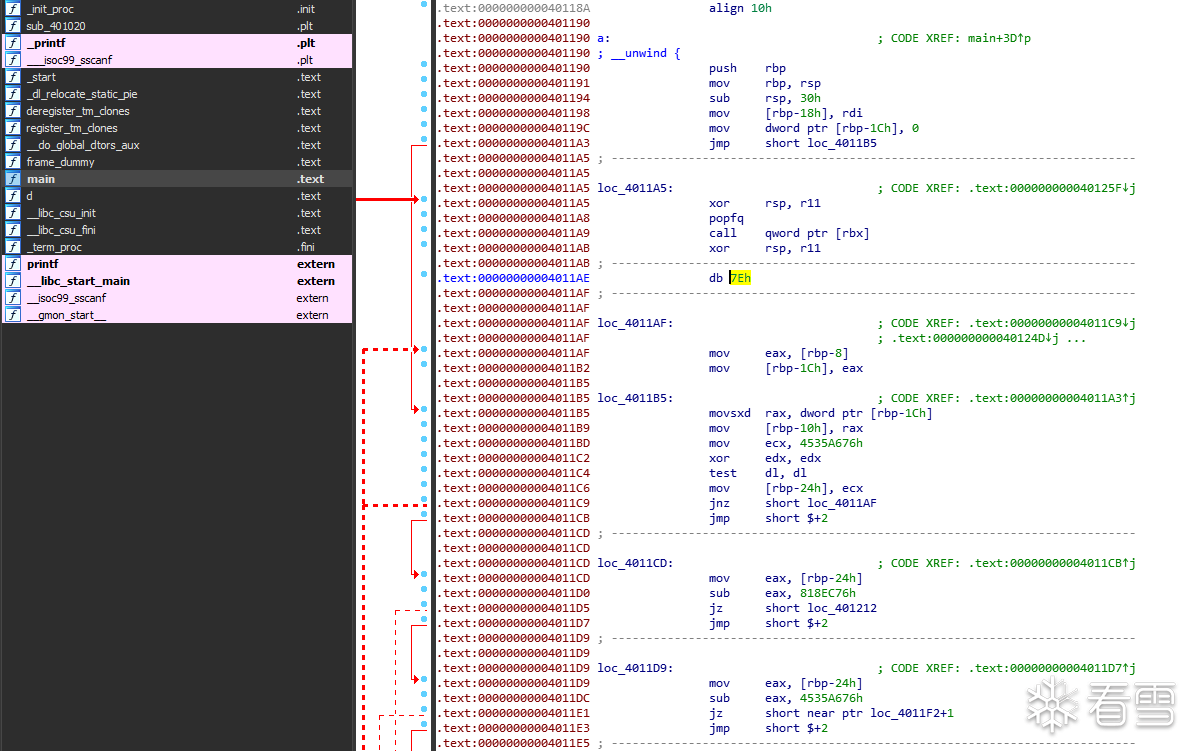Select the main function name
The width and height of the screenshot is (1191, 751).
41,179
